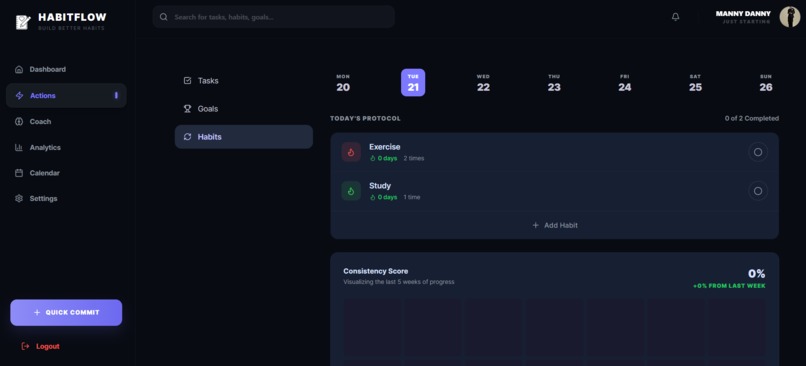Click the 'TODAY'S PROTOCOL' heading
The image size is (806, 366).
365,118
